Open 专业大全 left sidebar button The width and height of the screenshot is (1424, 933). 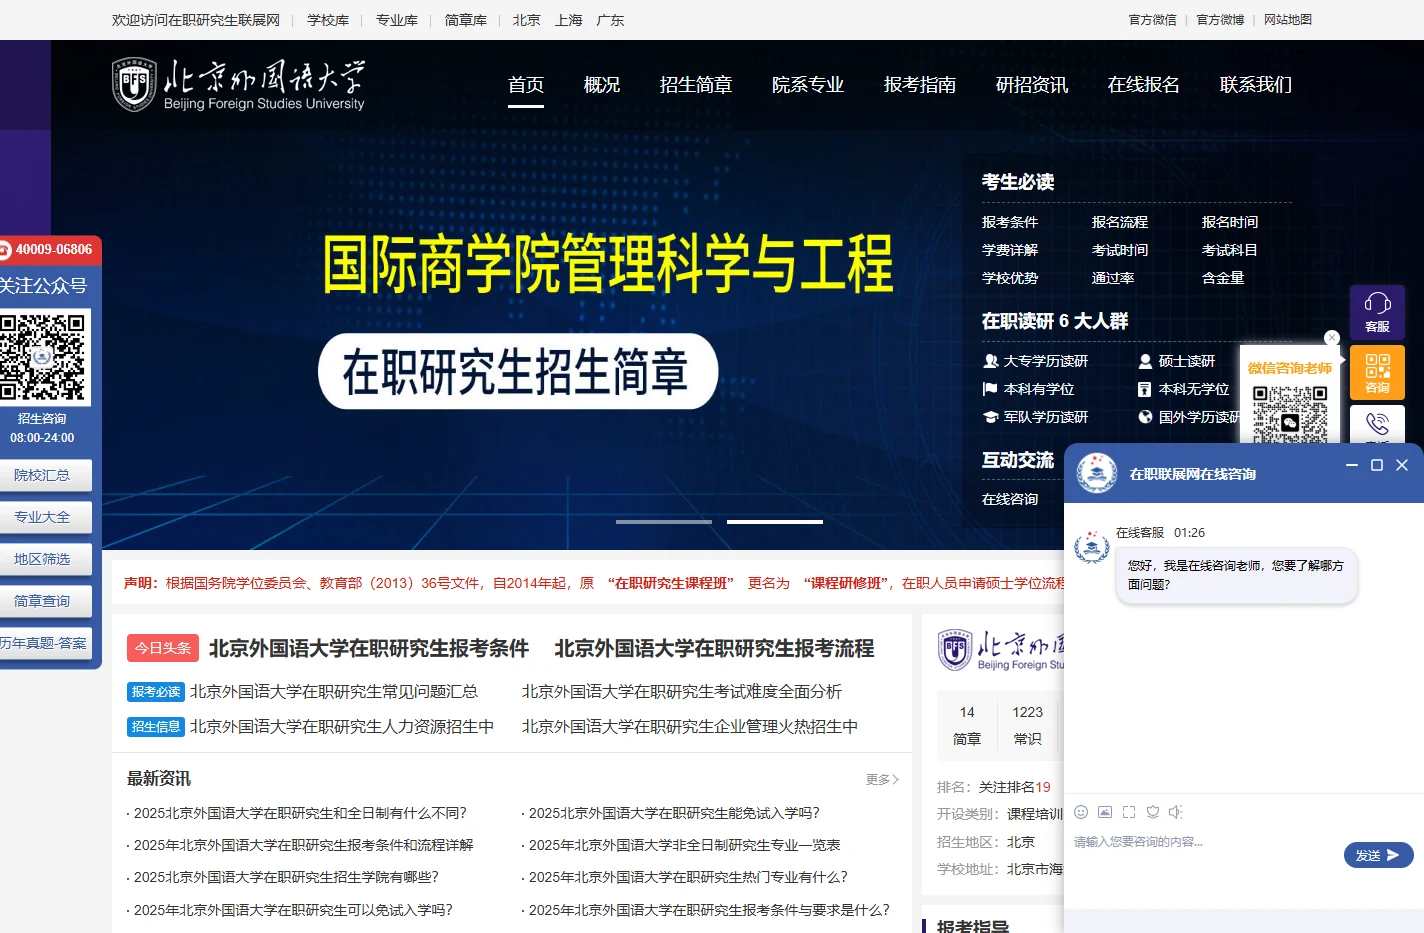click(44, 517)
